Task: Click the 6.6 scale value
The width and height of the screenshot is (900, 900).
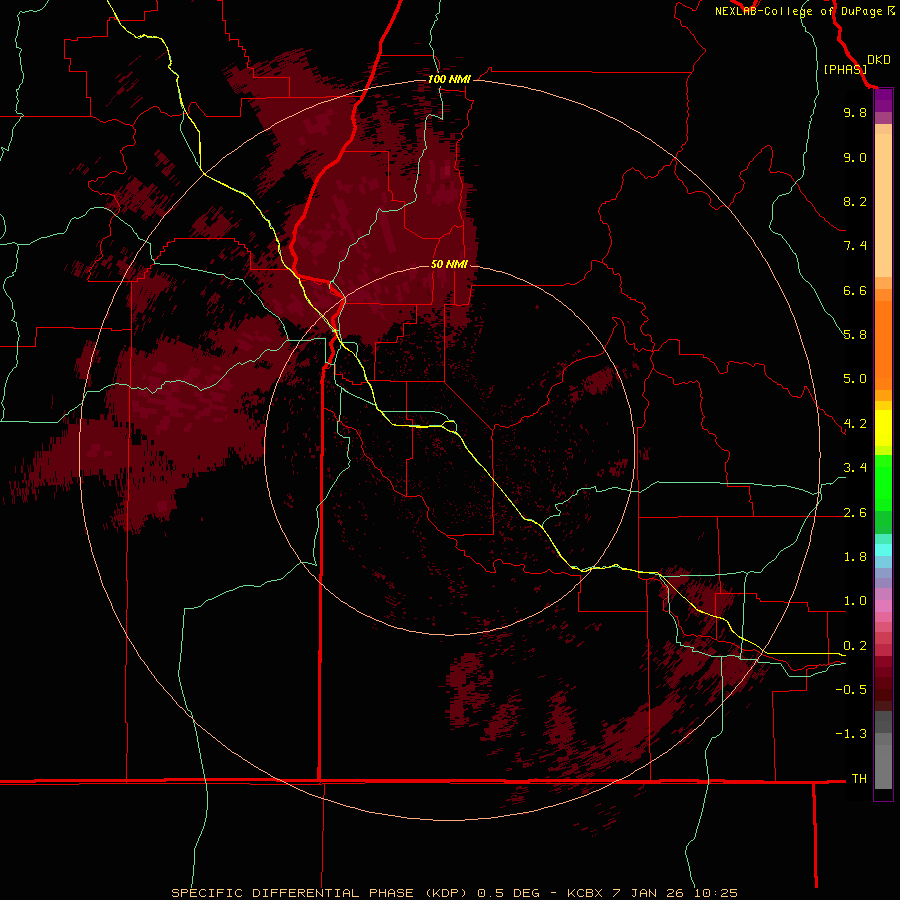Action: 855,290
